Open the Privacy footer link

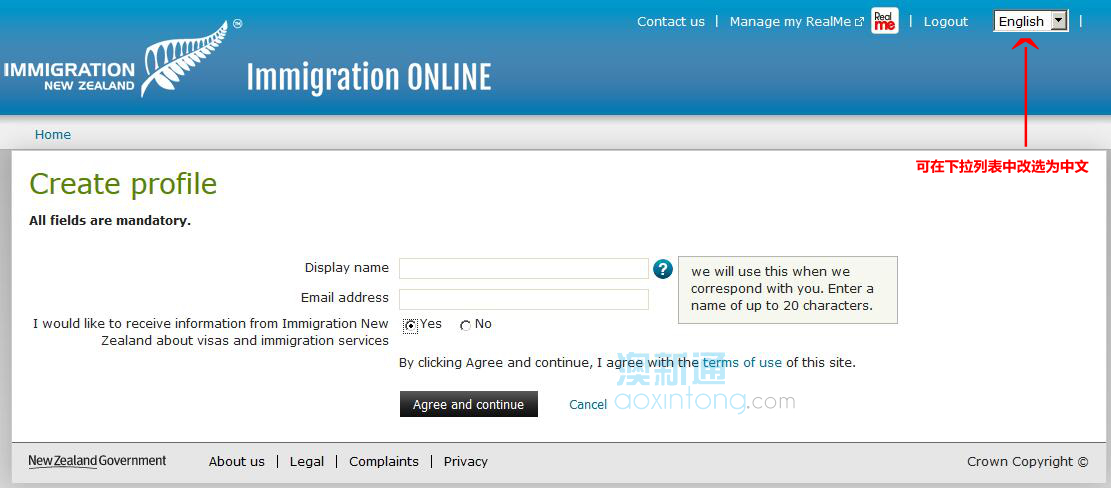click(466, 461)
